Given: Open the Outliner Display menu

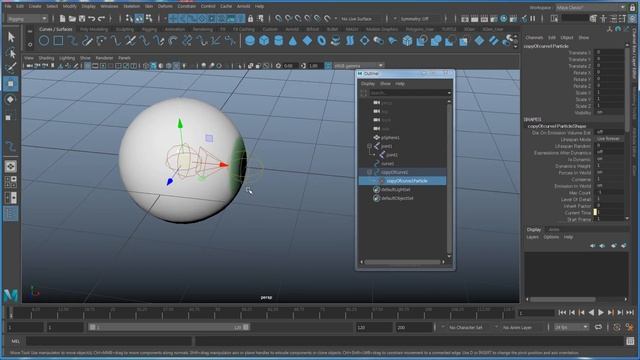Looking at the screenshot, I should pos(367,84).
